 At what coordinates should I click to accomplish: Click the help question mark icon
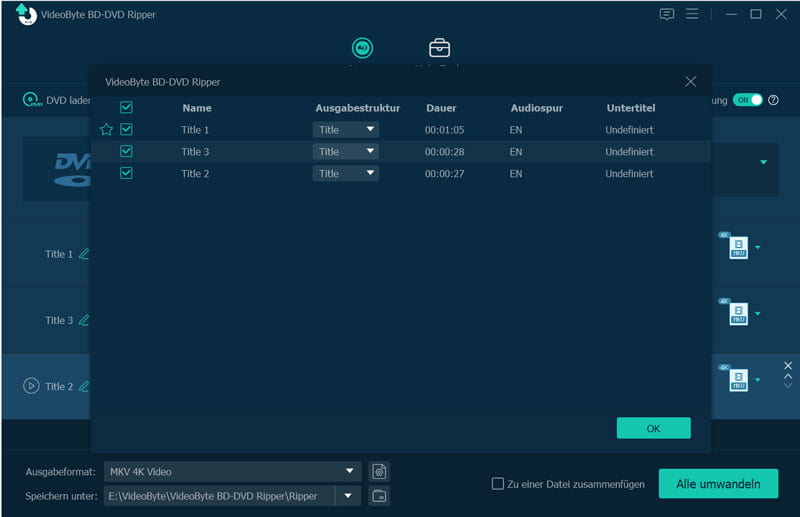pyautogui.click(x=773, y=100)
